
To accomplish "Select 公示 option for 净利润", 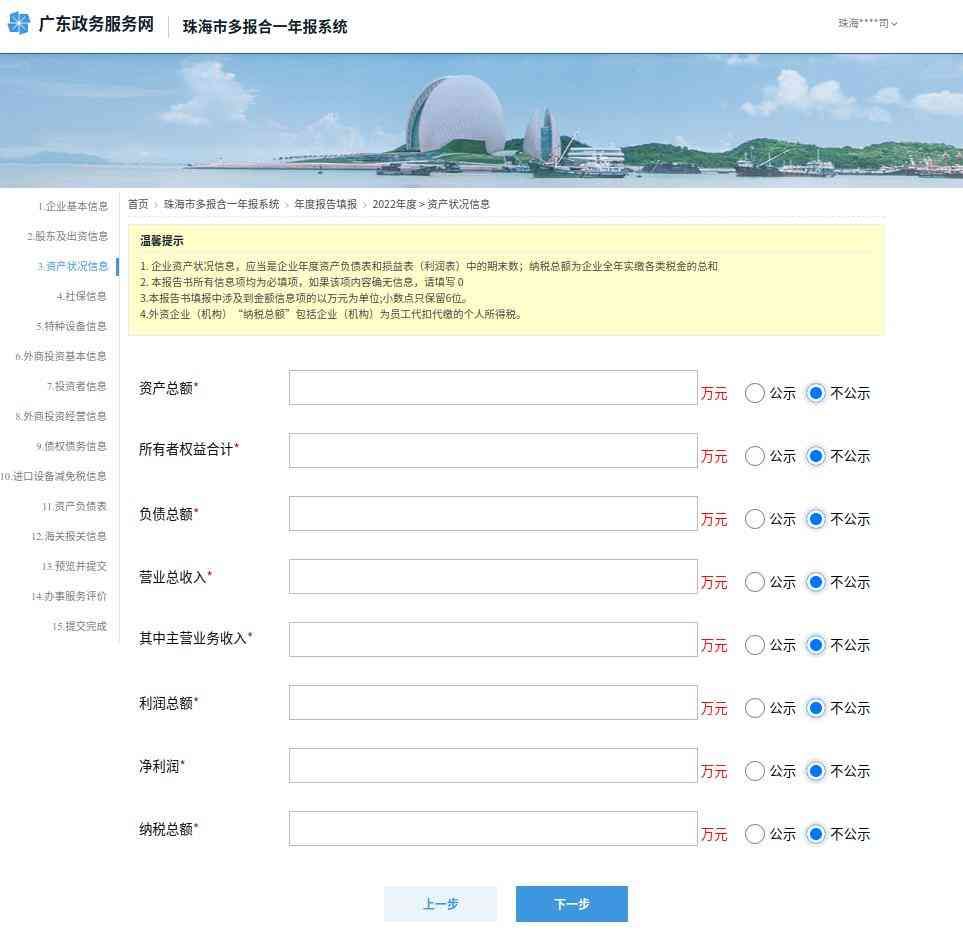I will click(x=755, y=771).
